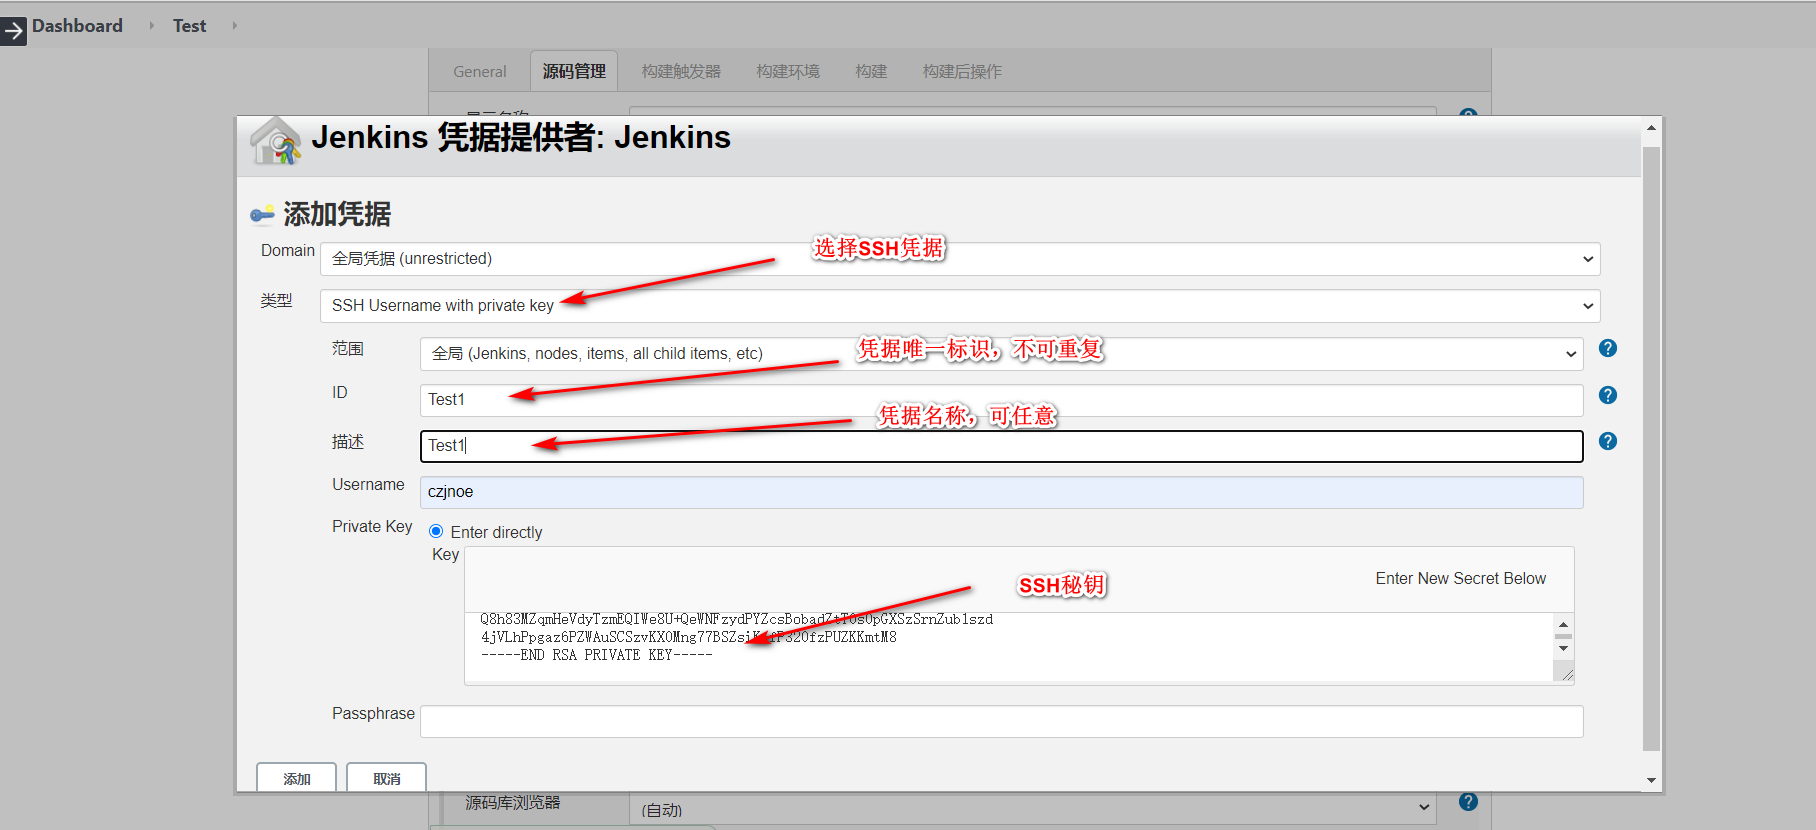This screenshot has height=830, width=1816.
Task: Click the dialog scrollbar down arrow
Action: [x=1651, y=780]
